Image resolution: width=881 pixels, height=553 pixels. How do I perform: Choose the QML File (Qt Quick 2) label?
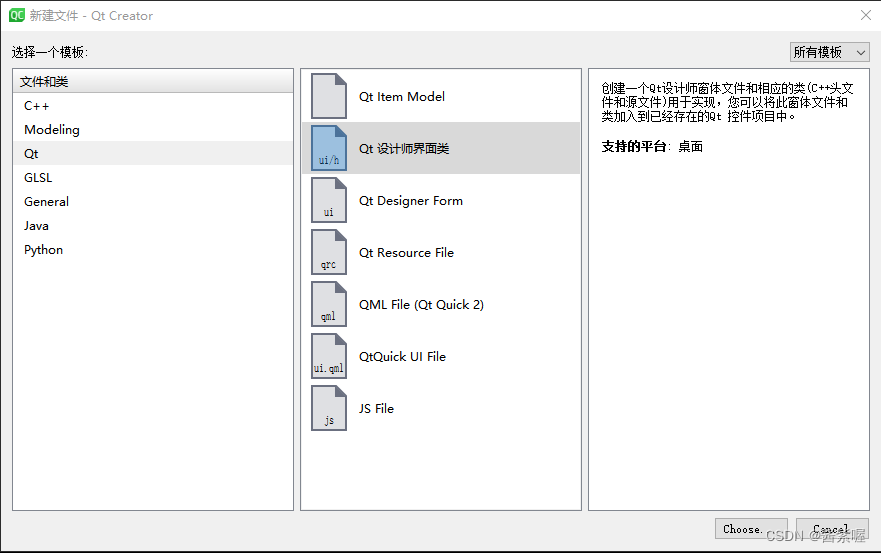tap(421, 305)
